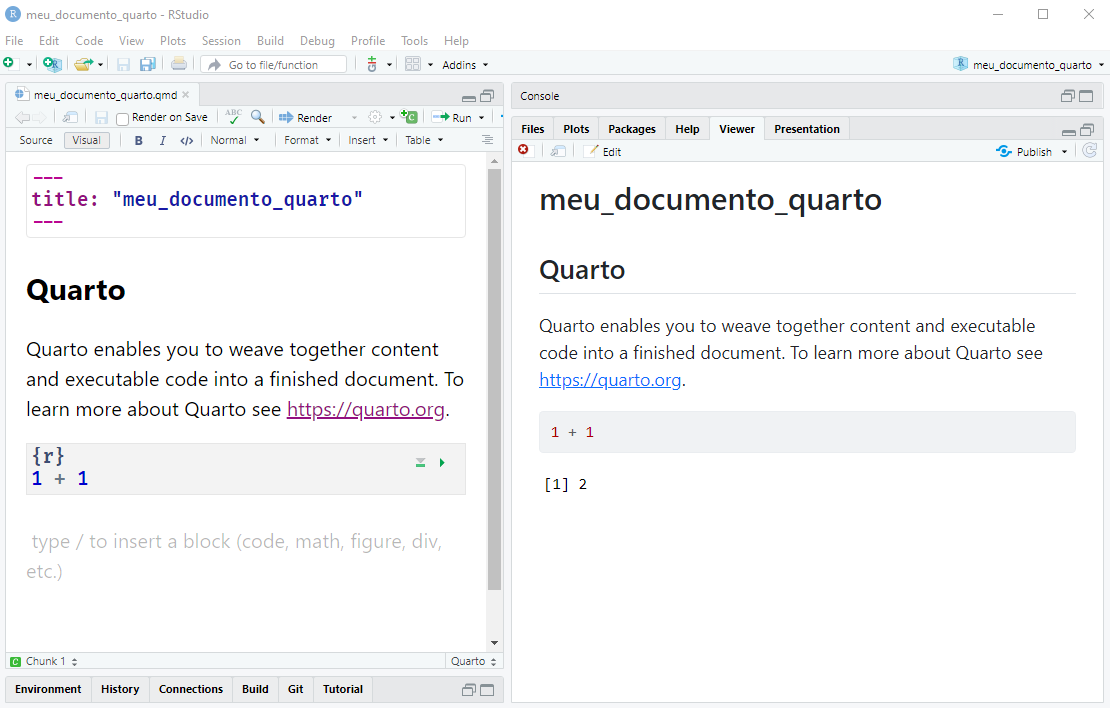This screenshot has height=708, width=1110.
Task: Show the document outline
Action: pos(487,140)
